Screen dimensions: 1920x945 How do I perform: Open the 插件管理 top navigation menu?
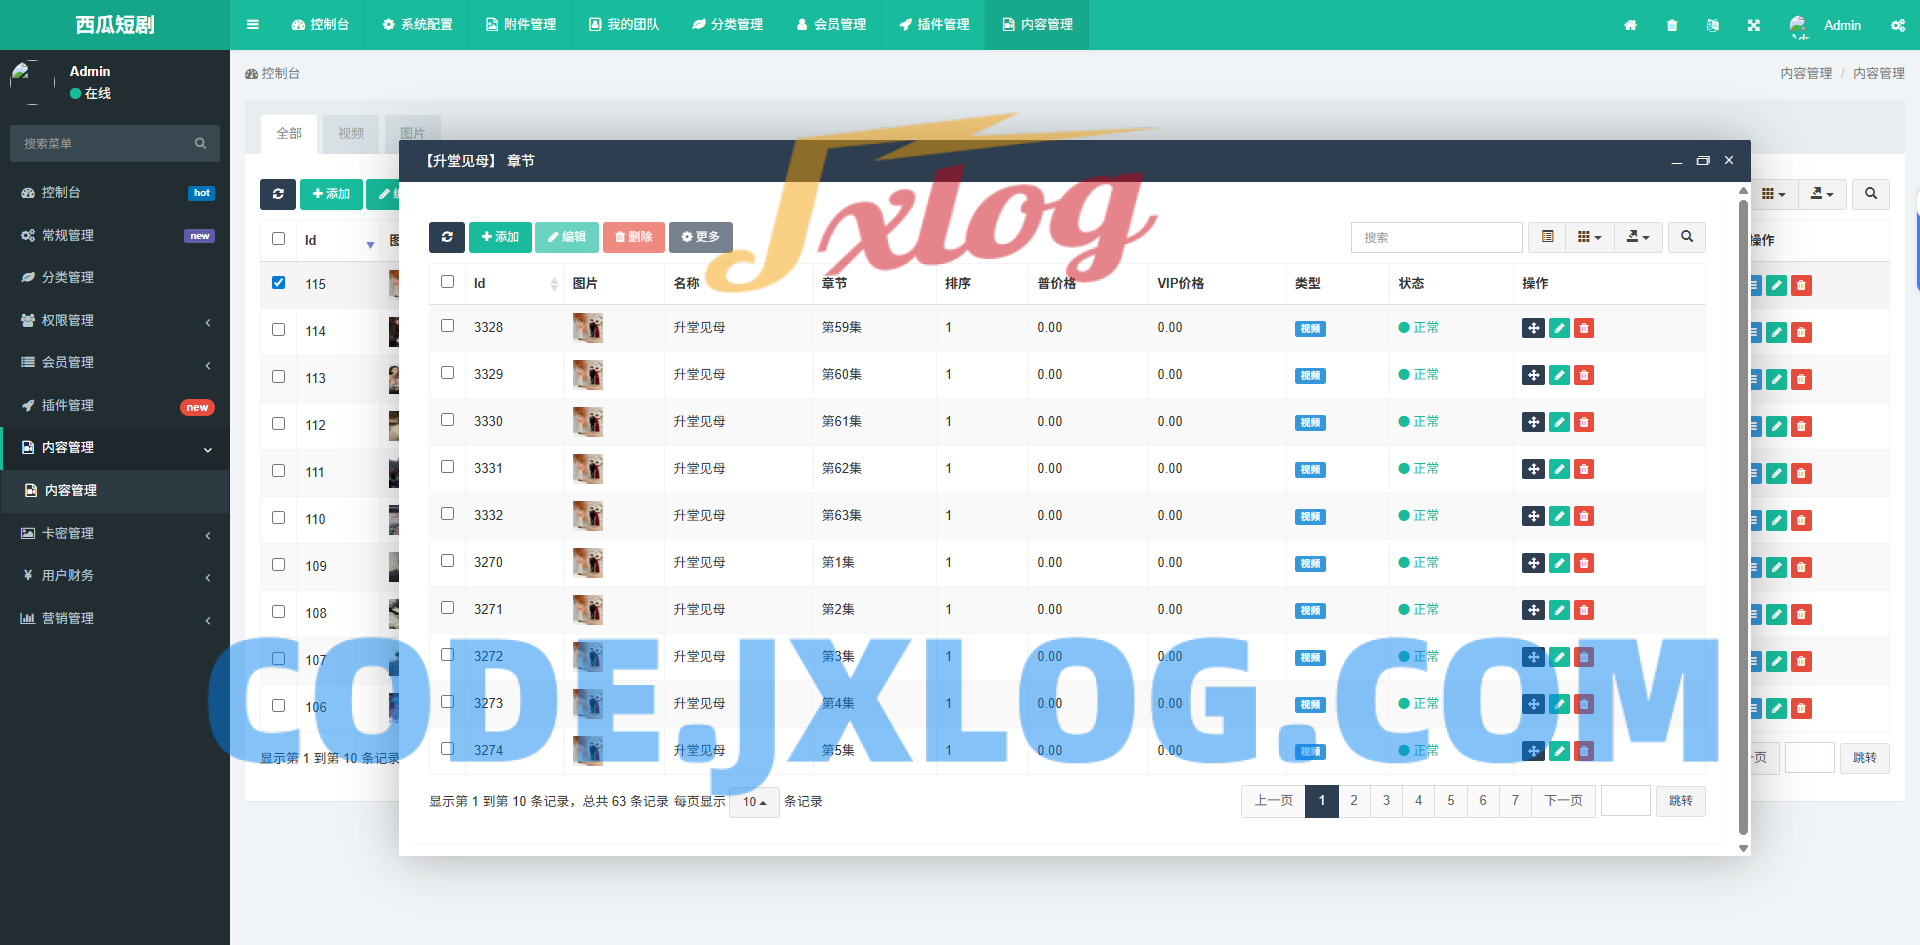tap(934, 25)
